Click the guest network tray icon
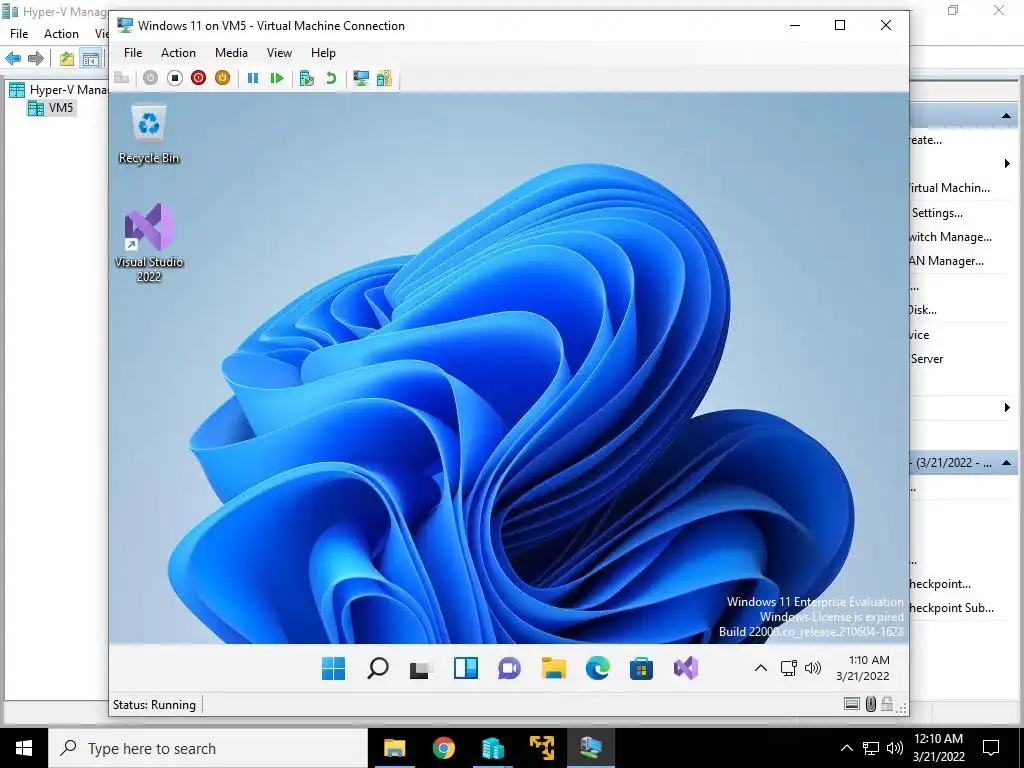 (789, 668)
